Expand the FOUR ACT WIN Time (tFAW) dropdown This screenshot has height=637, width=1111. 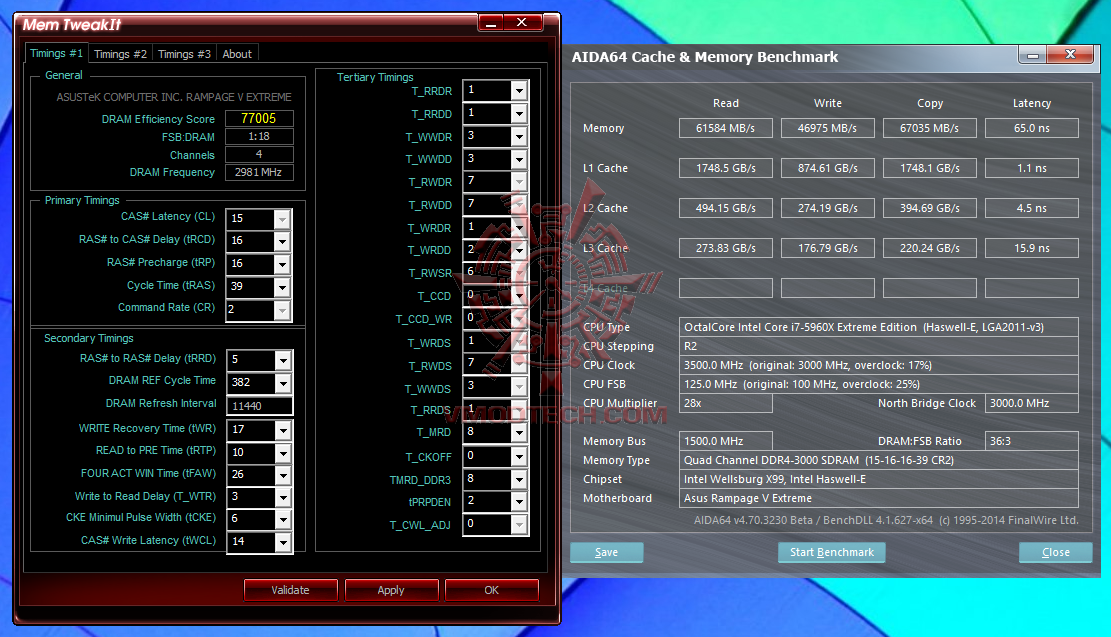pyautogui.click(x=283, y=475)
